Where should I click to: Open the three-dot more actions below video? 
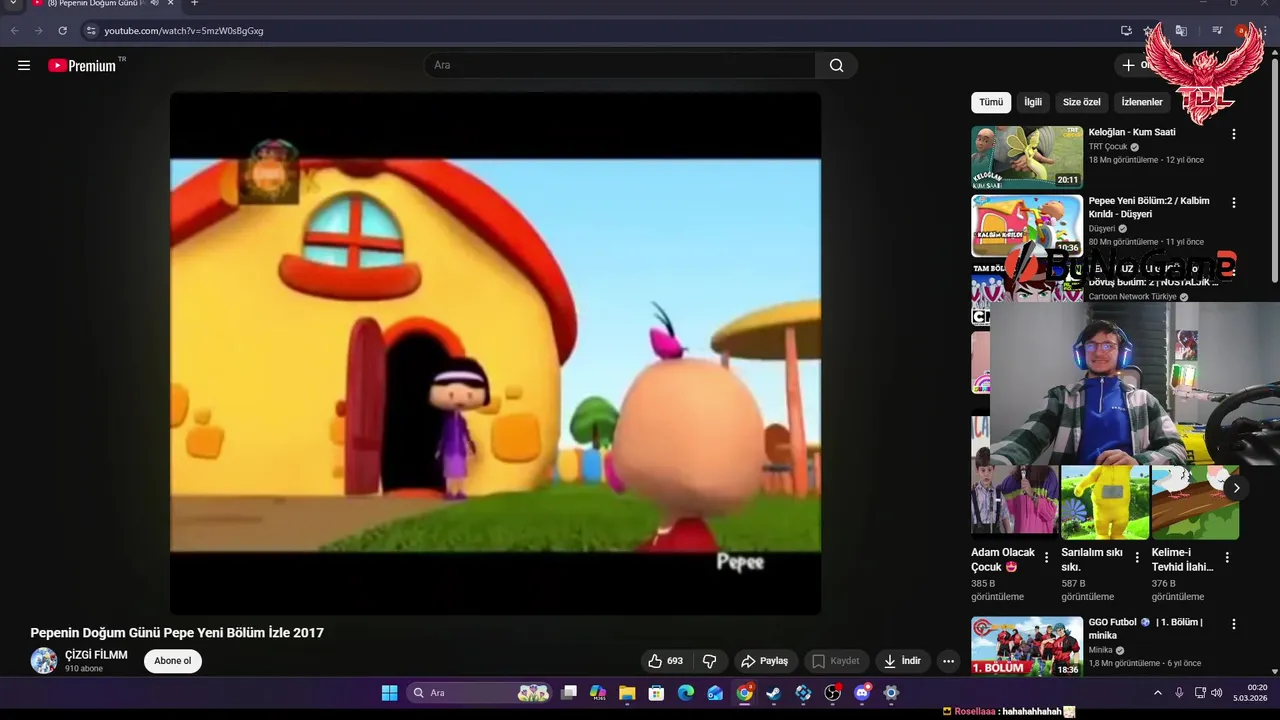pyautogui.click(x=948, y=661)
